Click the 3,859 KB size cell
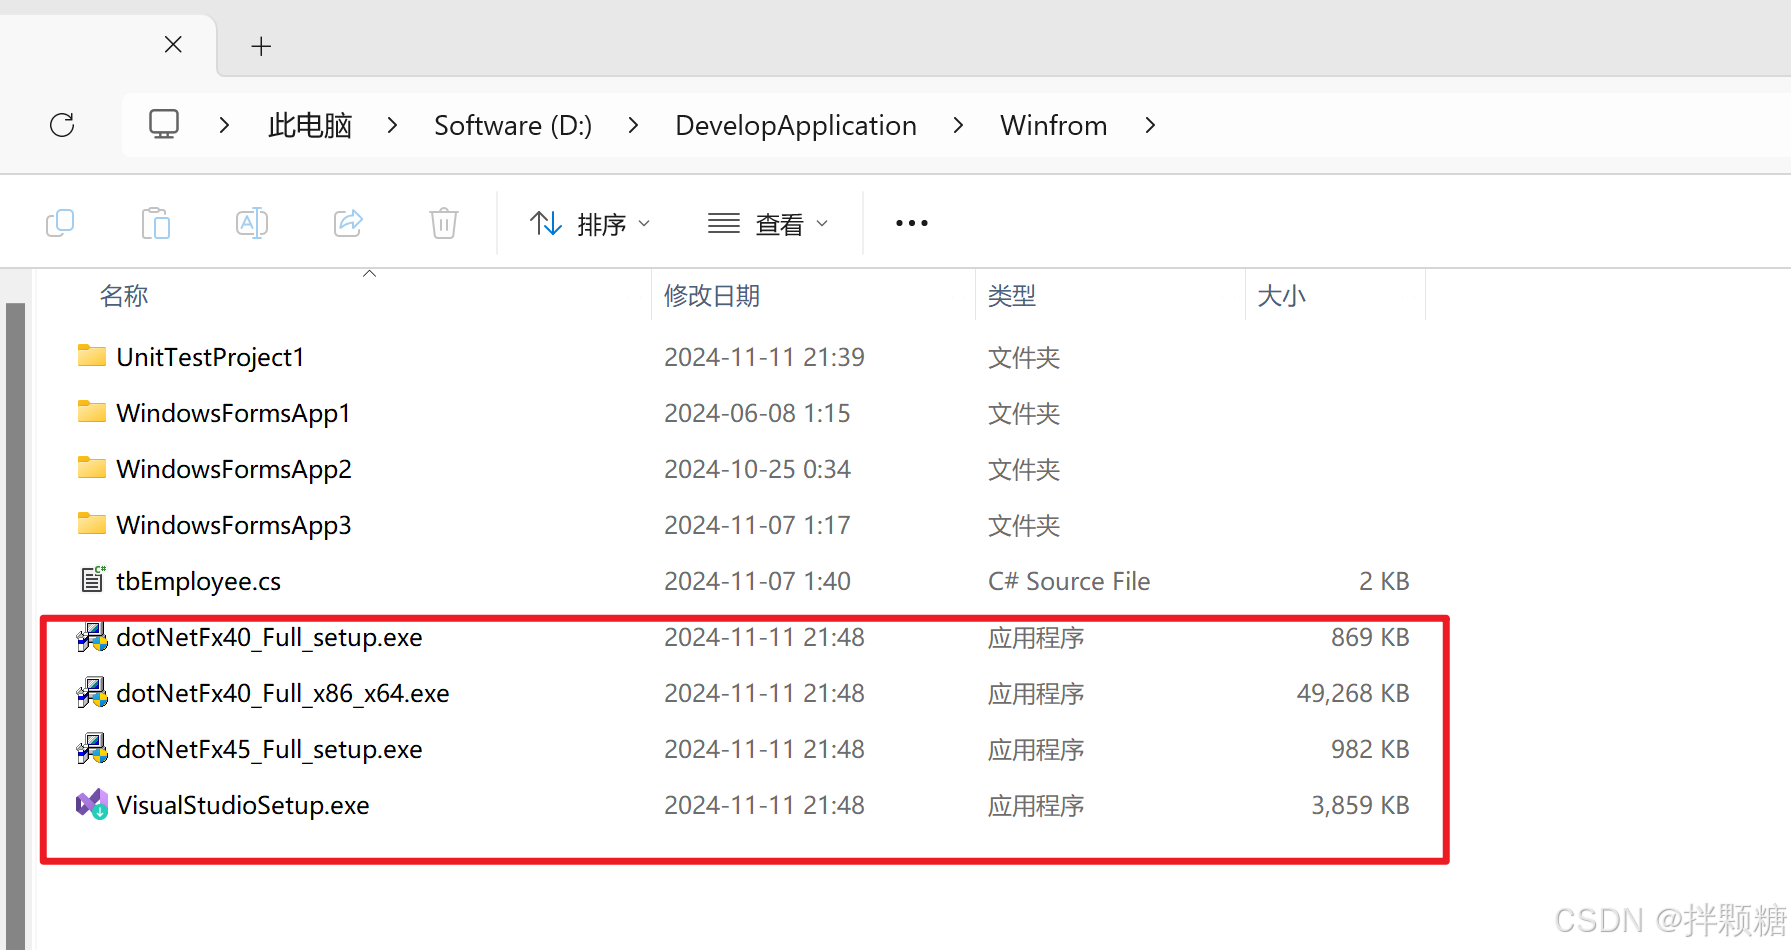The image size is (1791, 950). (1360, 805)
